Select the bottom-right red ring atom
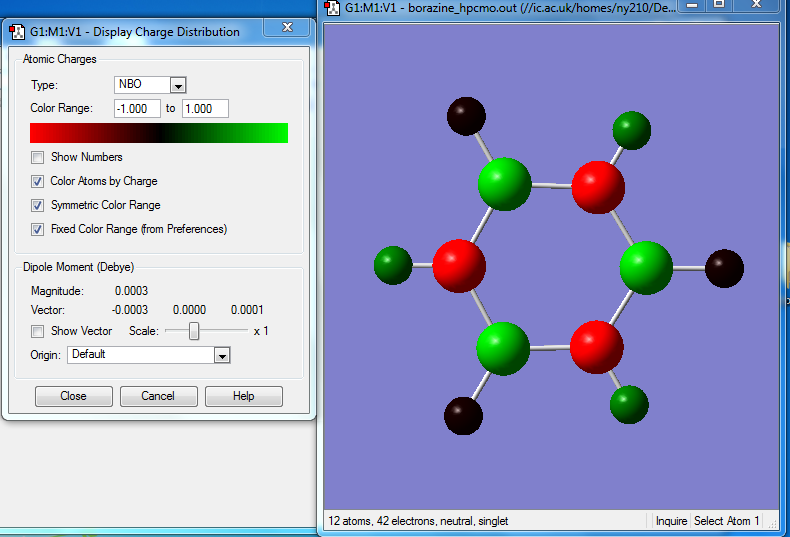The width and height of the screenshot is (790, 537). coord(597,347)
